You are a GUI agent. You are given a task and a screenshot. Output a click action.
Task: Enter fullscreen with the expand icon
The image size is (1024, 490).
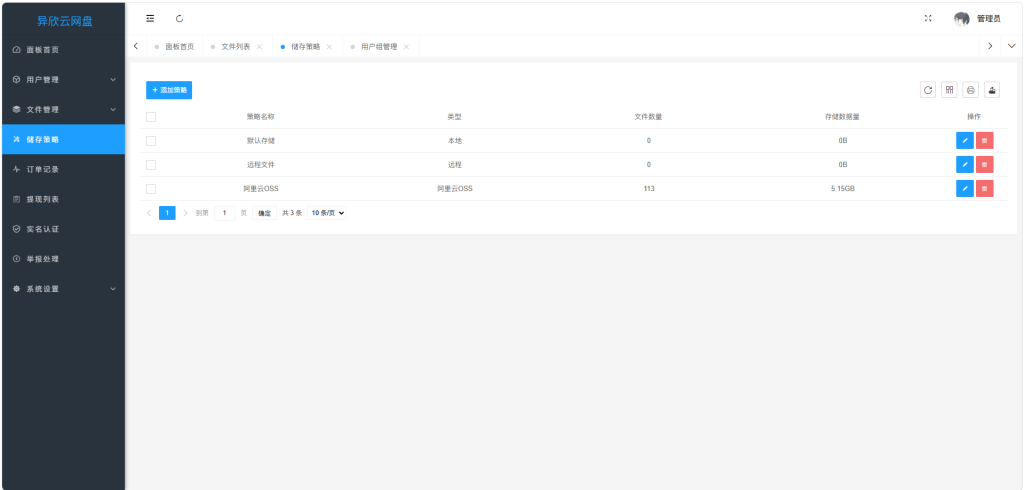(x=928, y=18)
